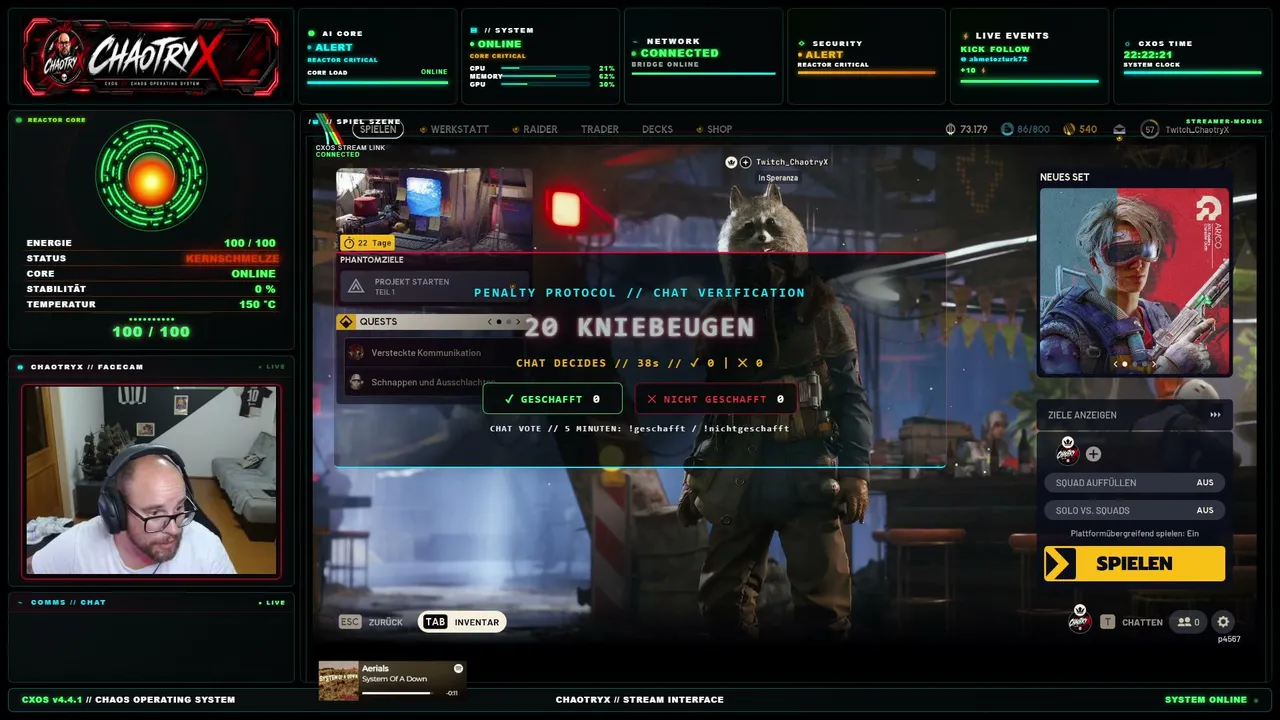Click the Plattformübergreifend spielen: Ein text

click(1134, 534)
